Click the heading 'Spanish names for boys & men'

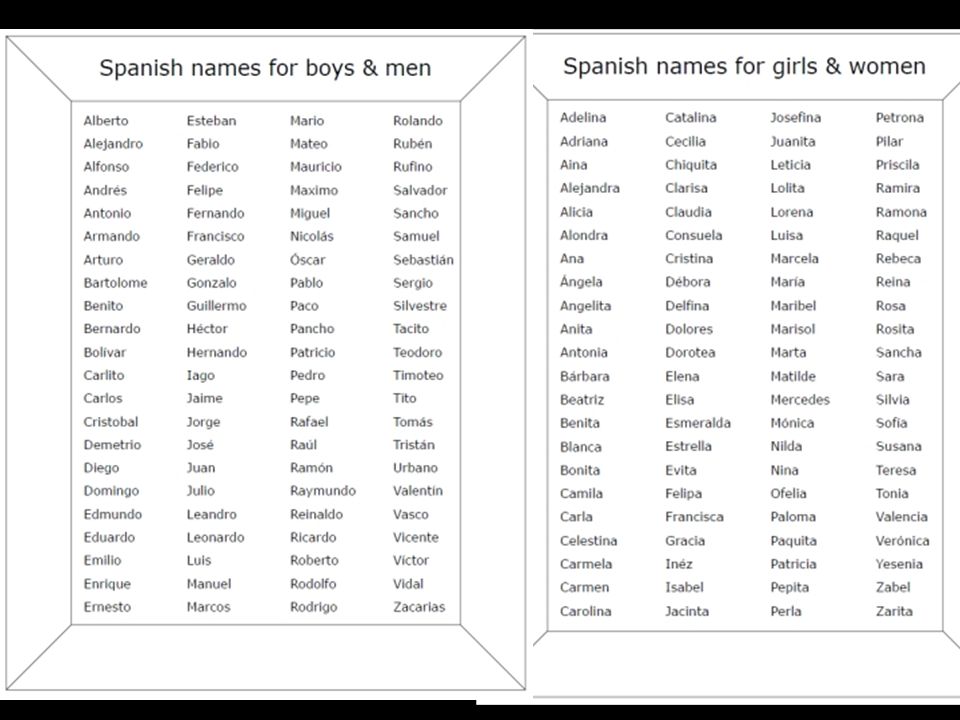(x=265, y=68)
